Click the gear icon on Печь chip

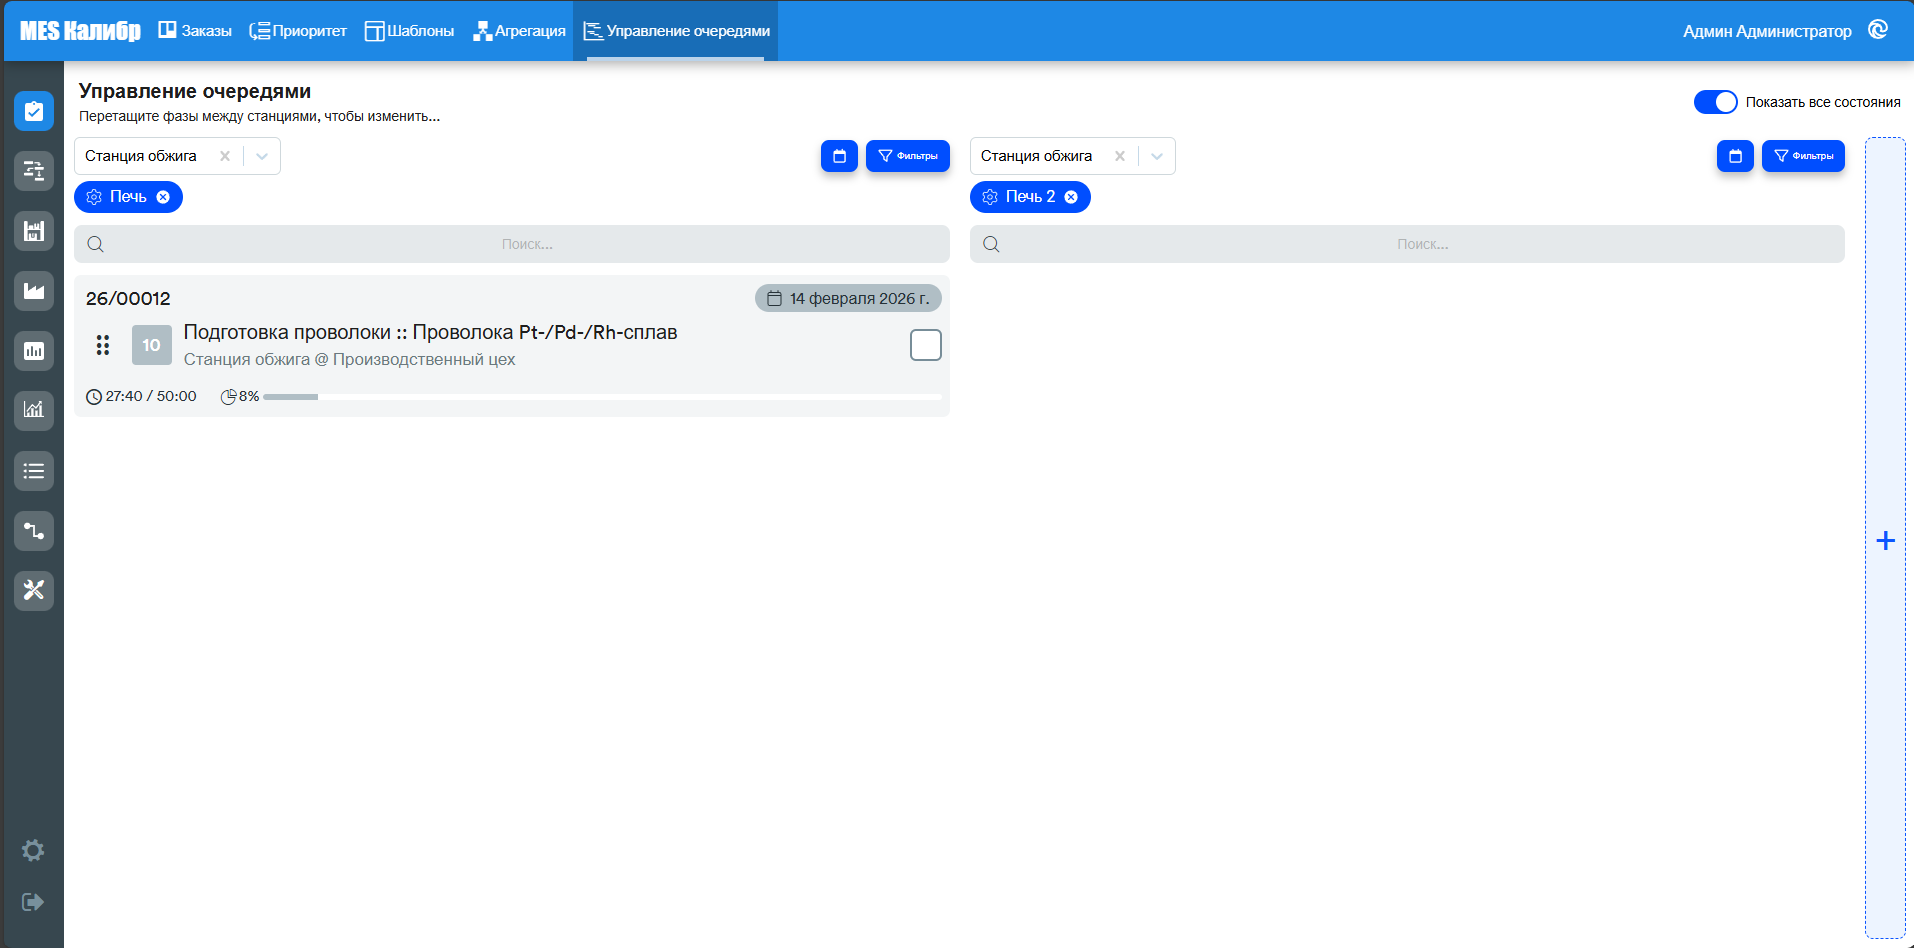[94, 197]
